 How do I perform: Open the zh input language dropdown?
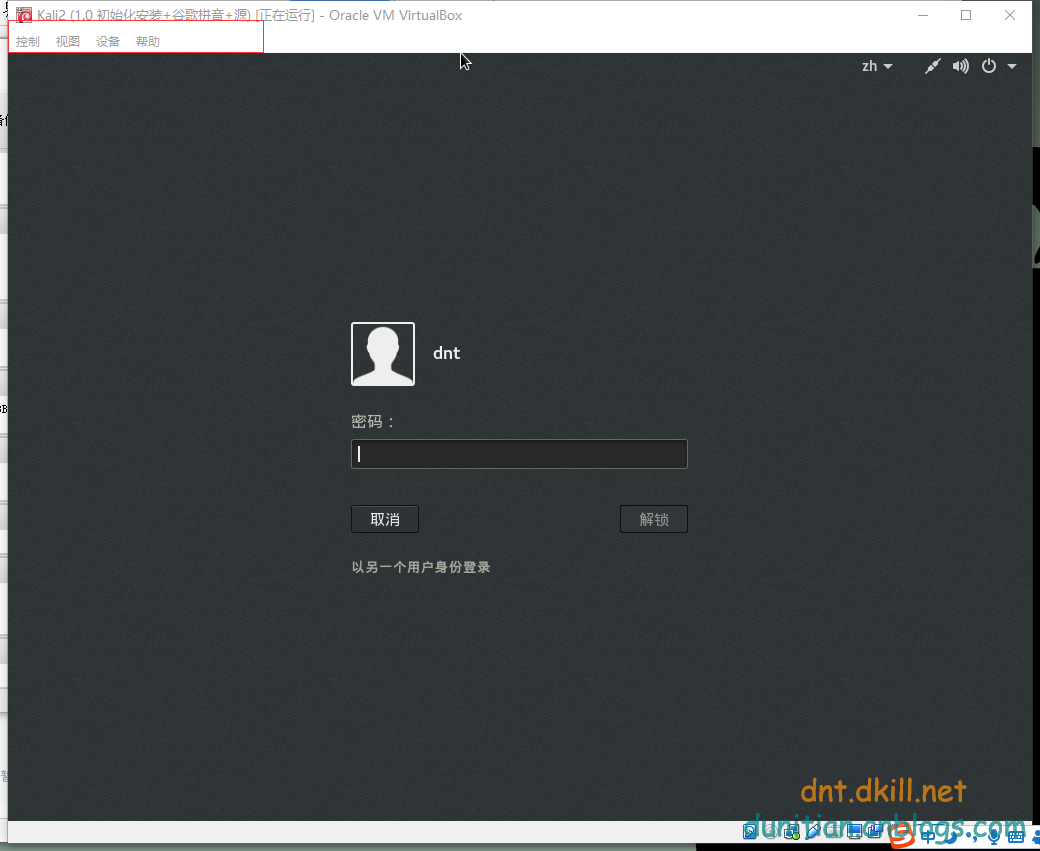tap(877, 66)
